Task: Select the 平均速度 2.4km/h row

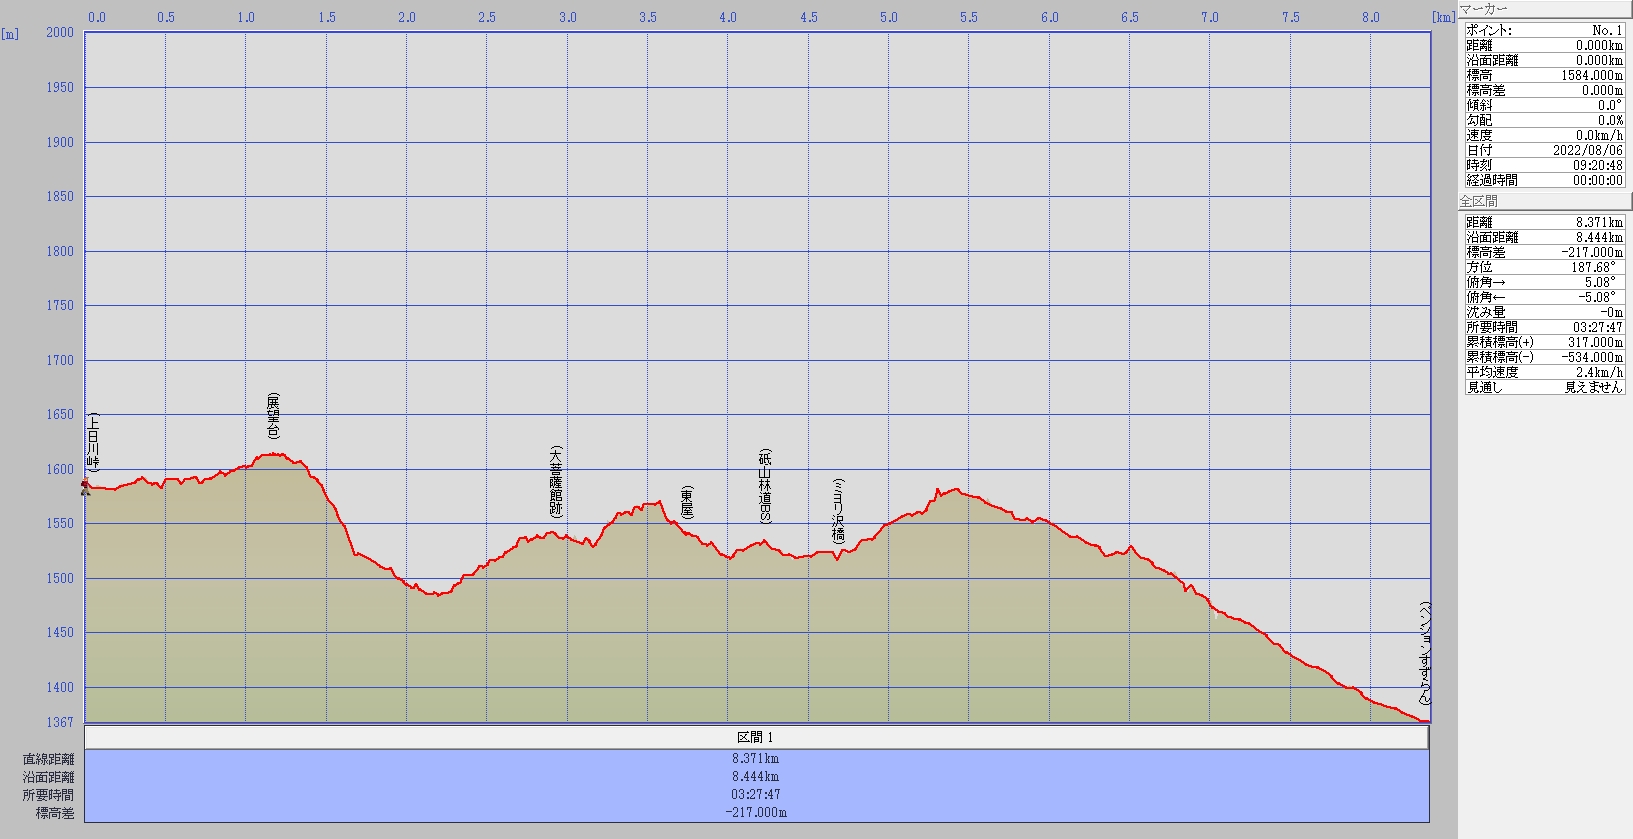Action: (1544, 372)
